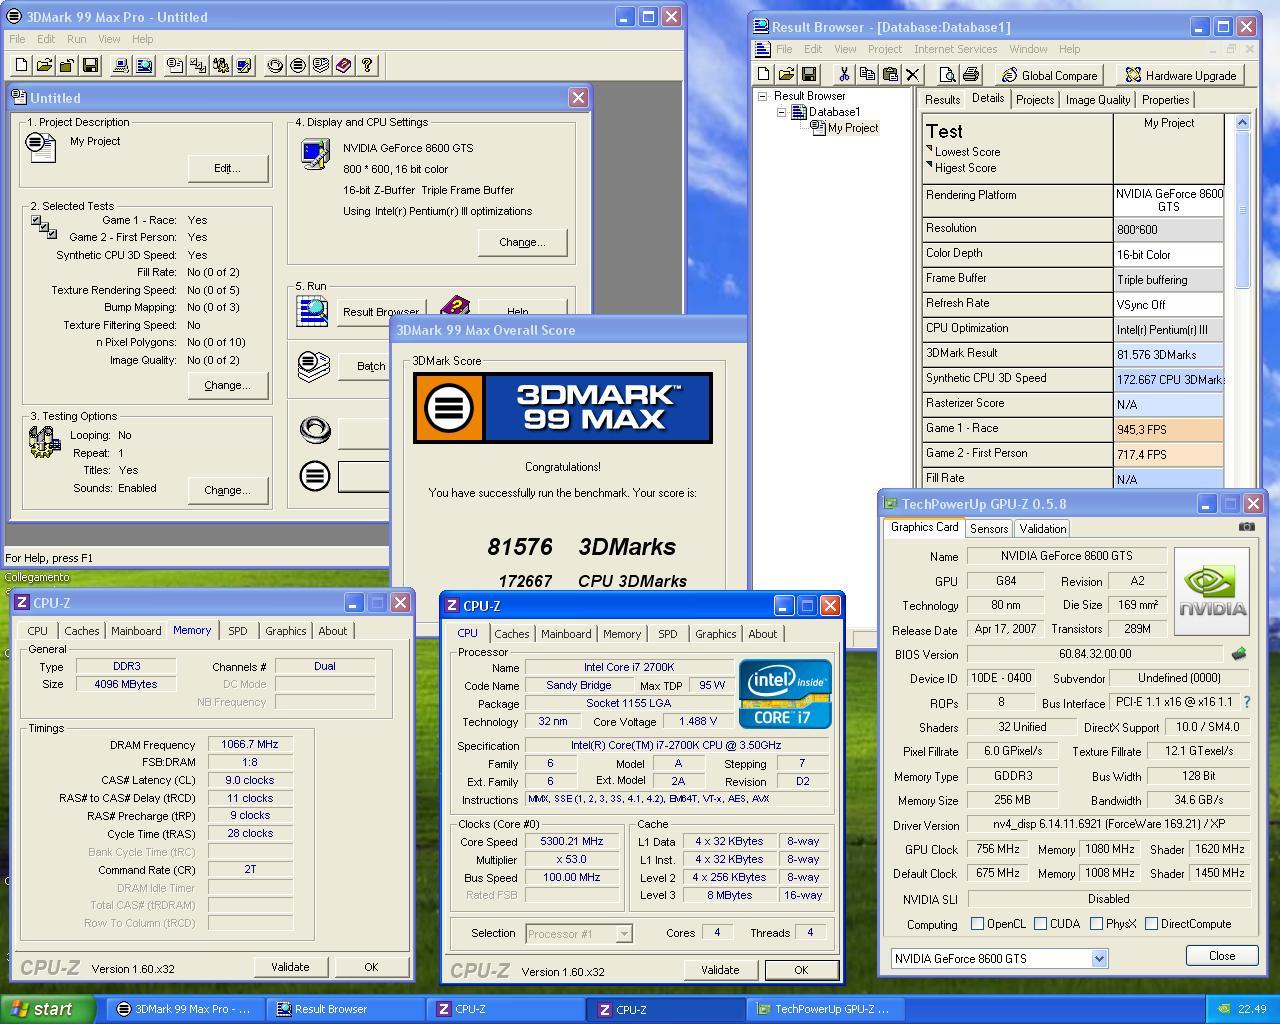Click Change... under Selected Tests
Viewport: 1280px width, 1024px height.
227,385
